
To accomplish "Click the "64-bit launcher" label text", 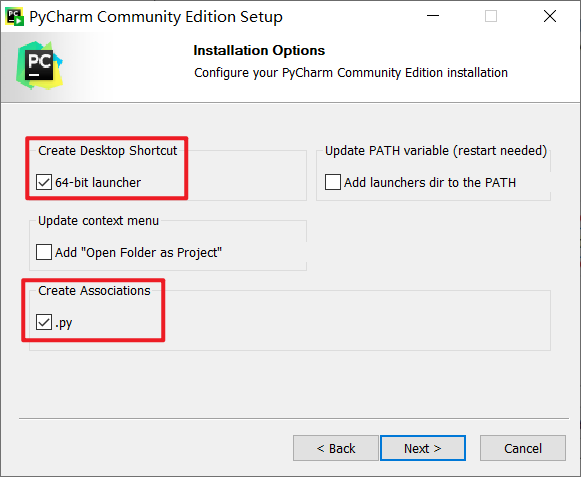I will tap(98, 183).
